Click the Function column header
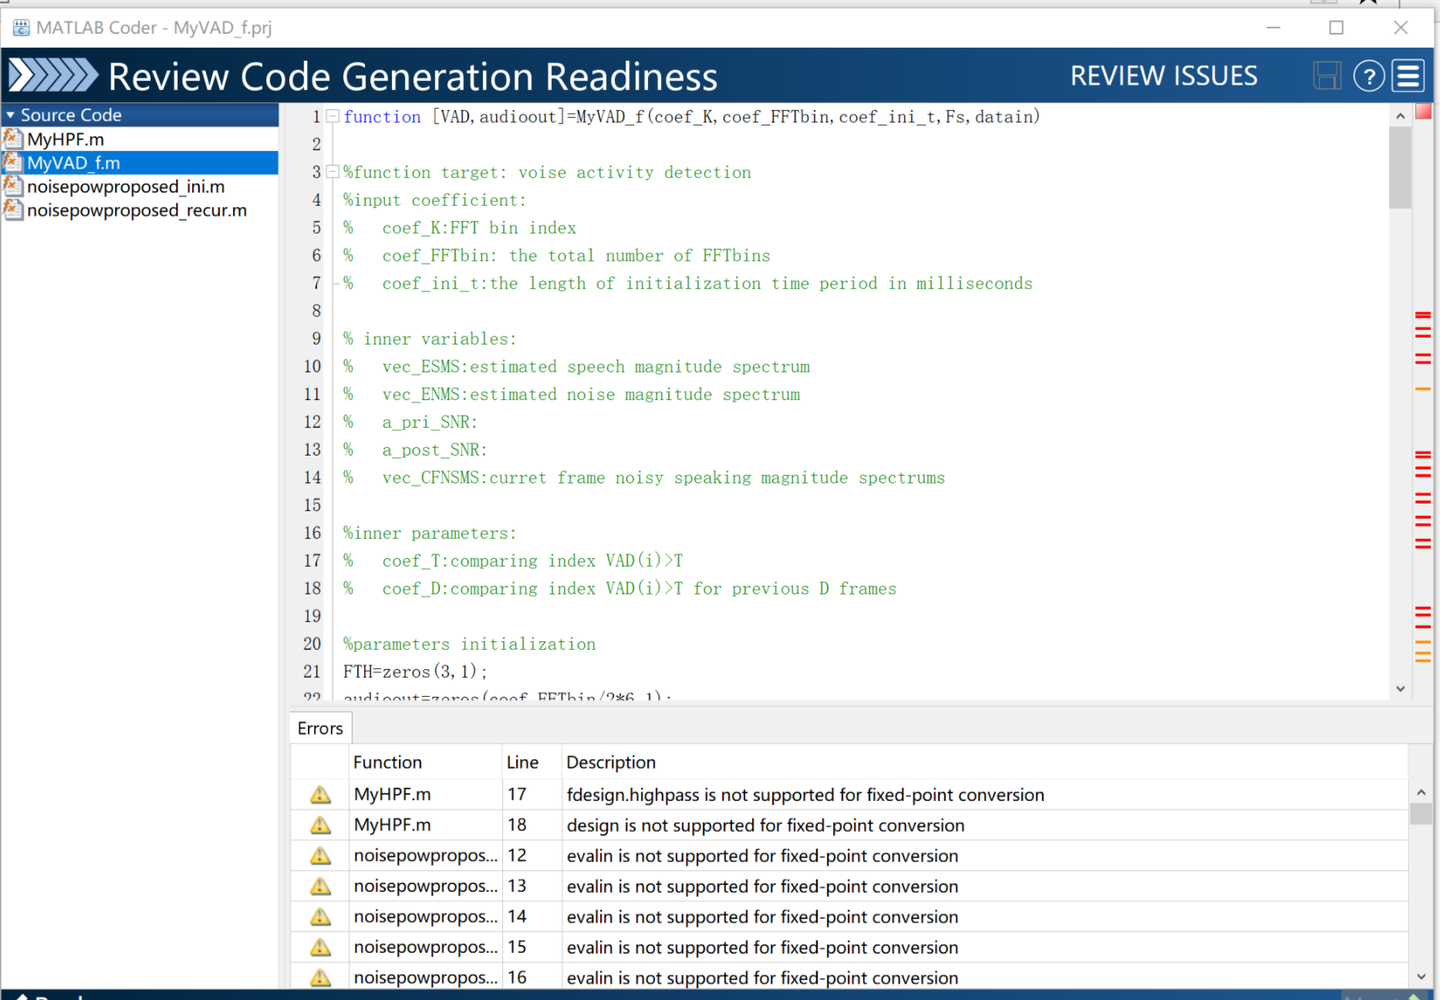Image resolution: width=1440 pixels, height=1000 pixels. [x=387, y=763]
